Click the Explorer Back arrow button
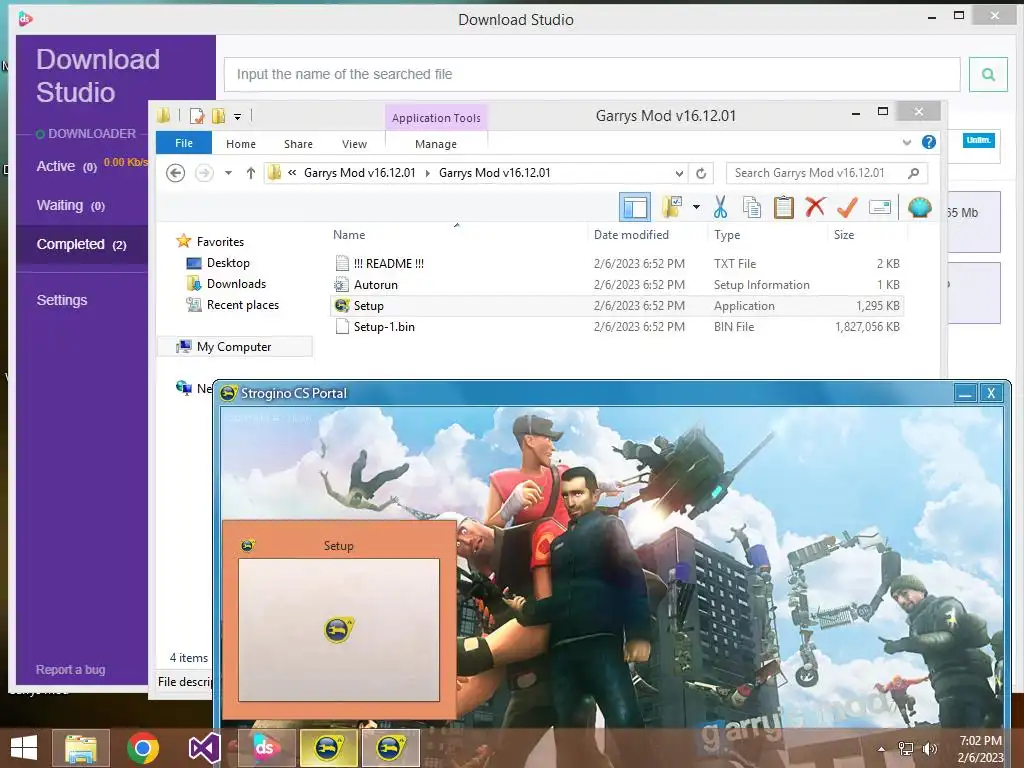This screenshot has width=1024, height=768. [x=175, y=173]
